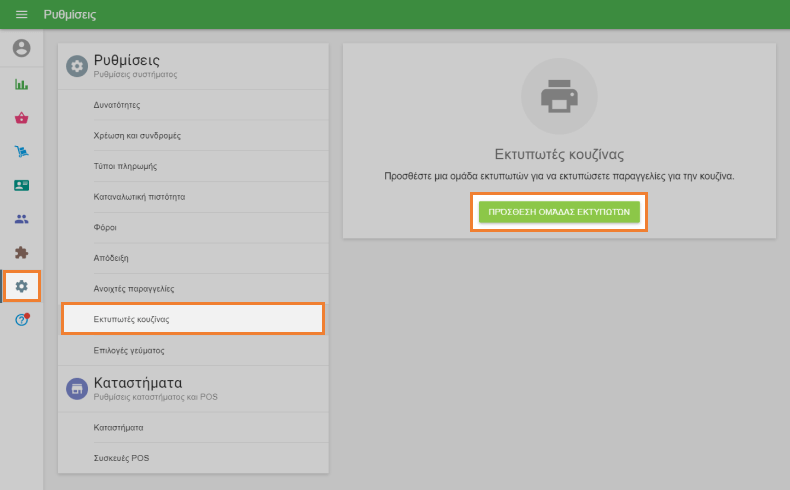Open the hamburger menu in the top bar
The width and height of the screenshot is (790, 490).
21,15
